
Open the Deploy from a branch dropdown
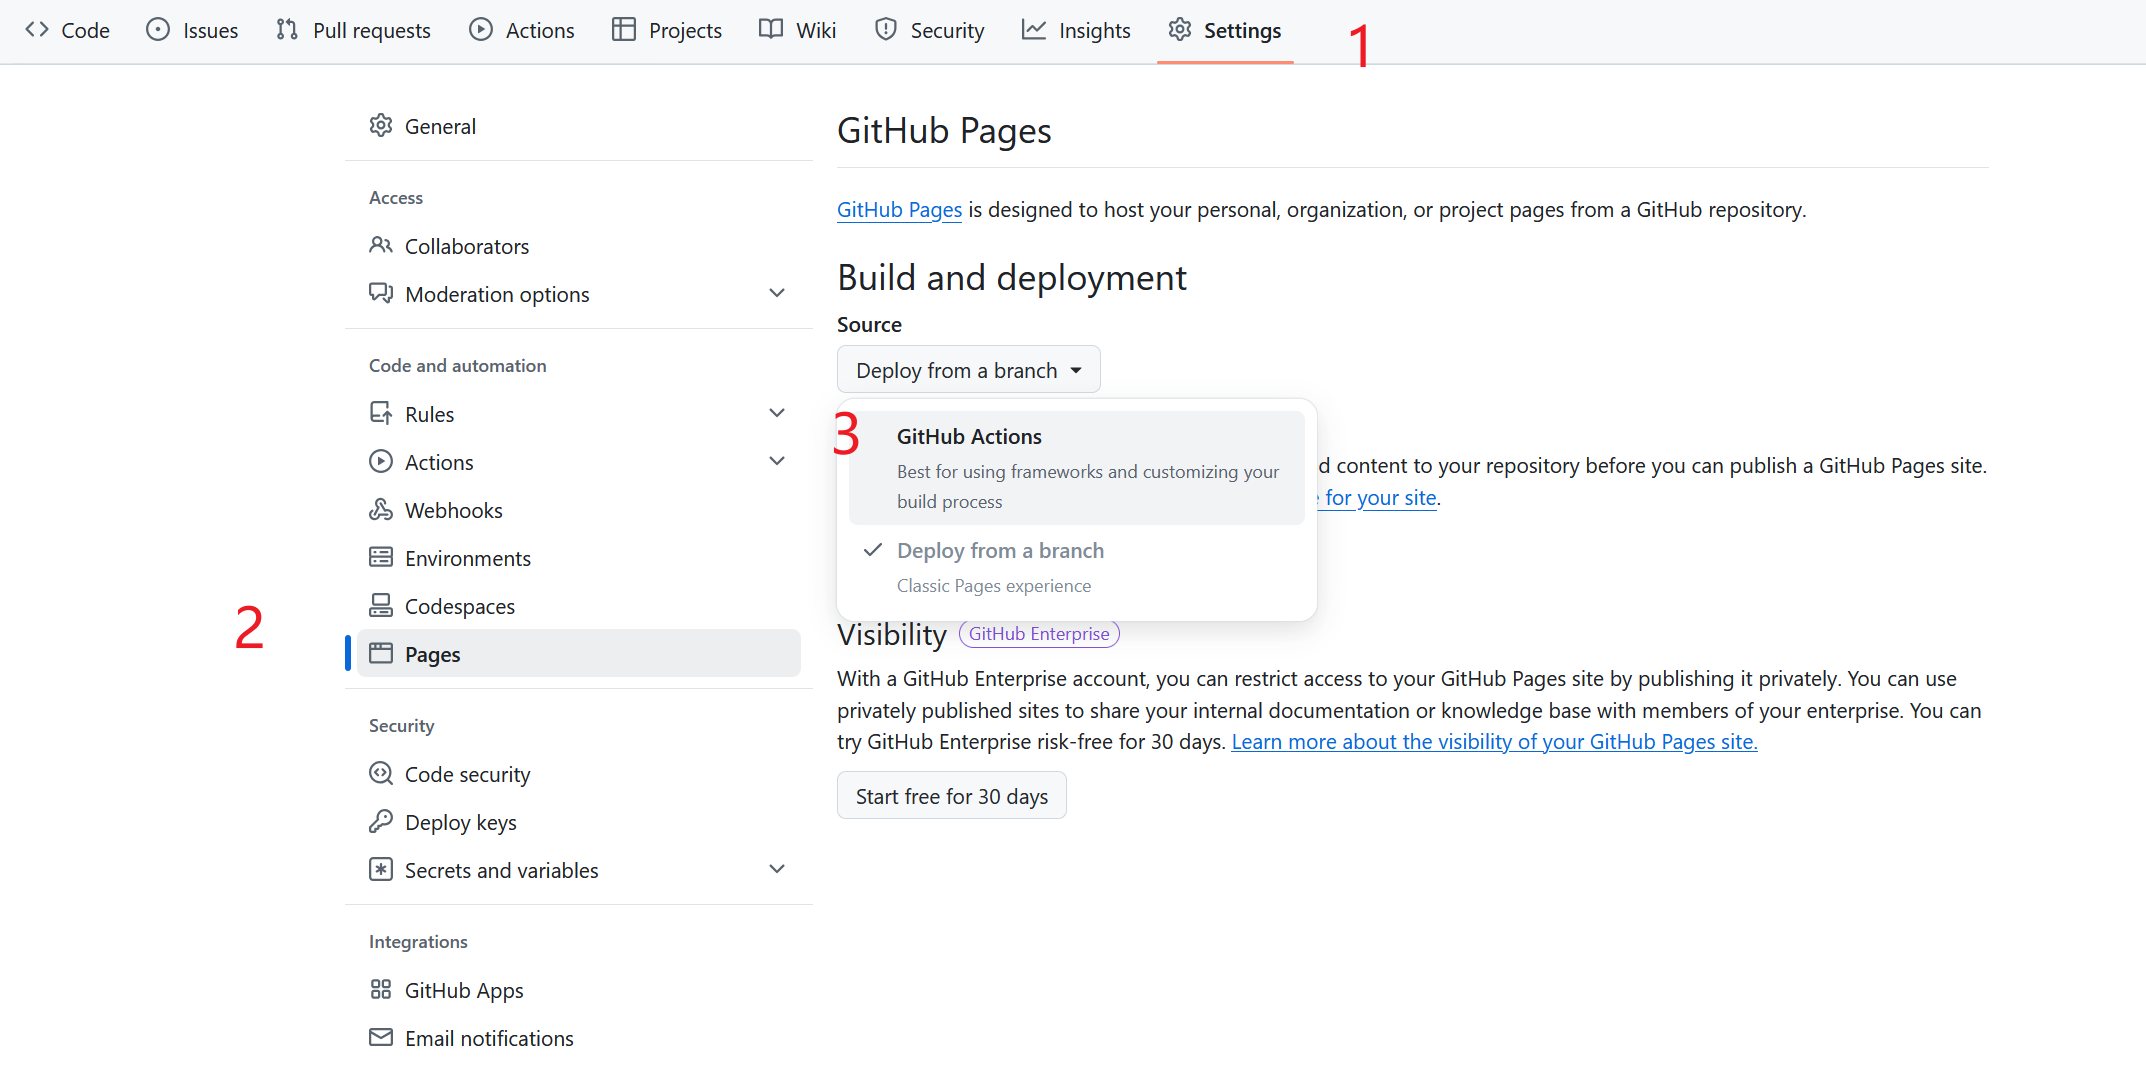968,370
